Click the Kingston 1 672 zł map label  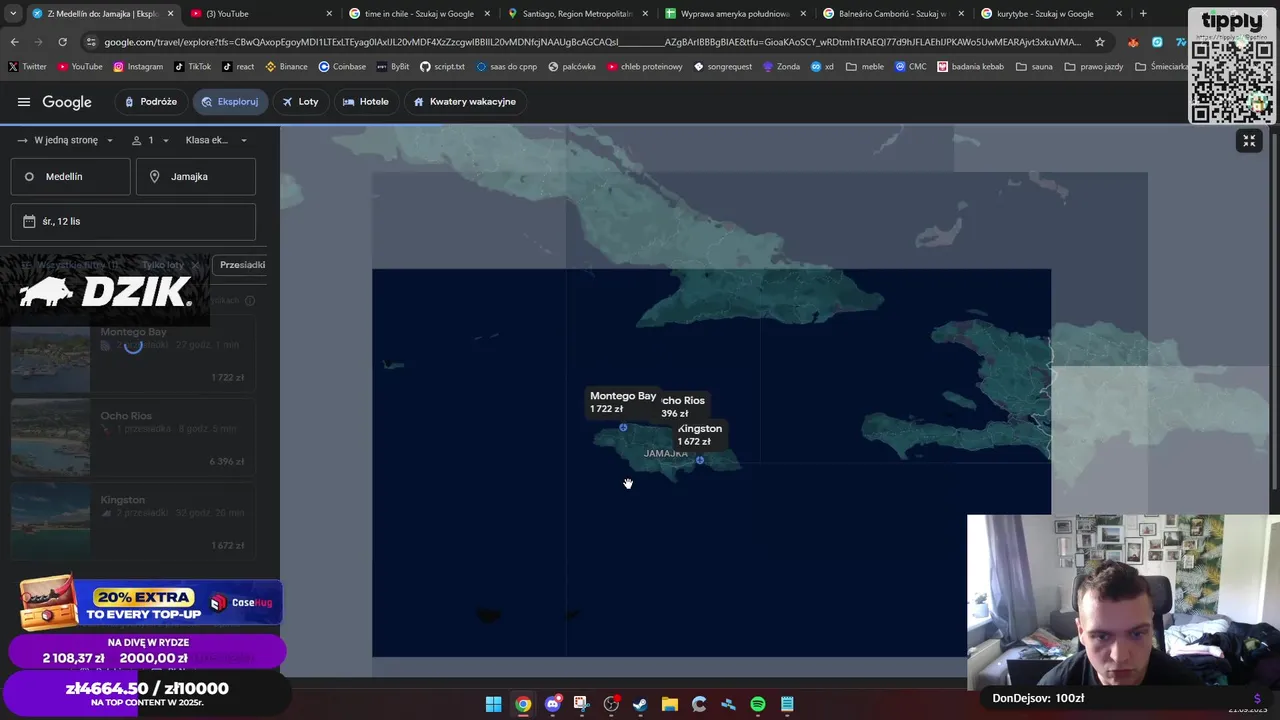coord(699,435)
